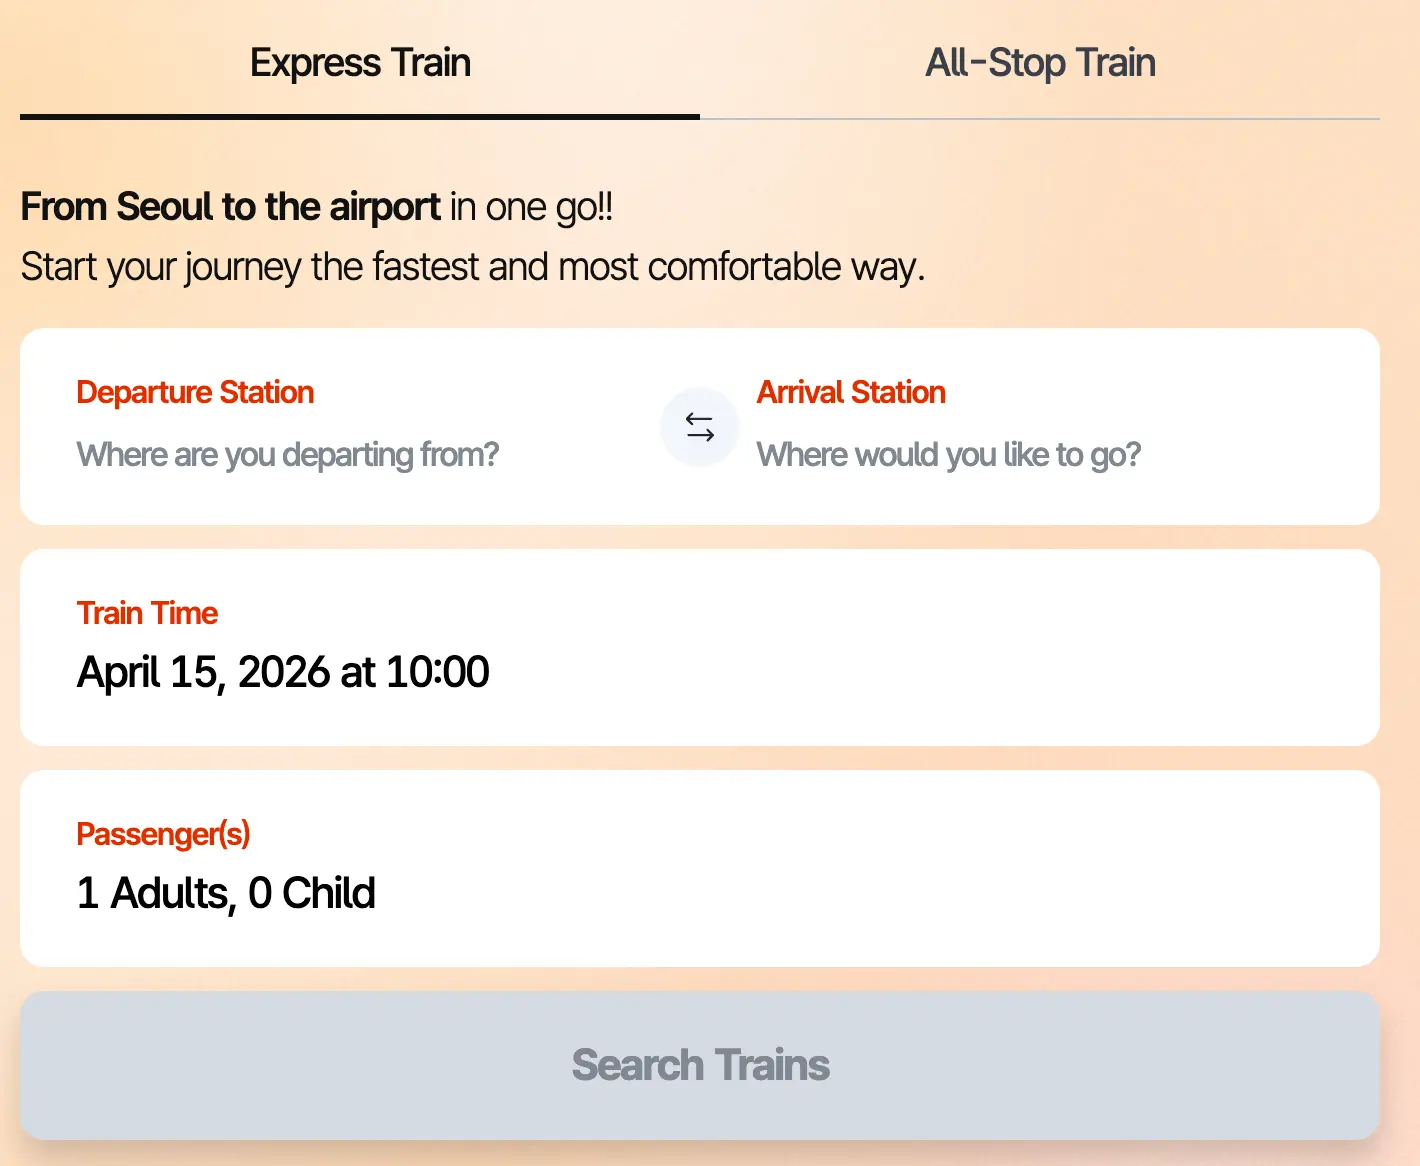Screen dimensions: 1420x1166
Task: Select the Express Train tab
Action: (360, 62)
